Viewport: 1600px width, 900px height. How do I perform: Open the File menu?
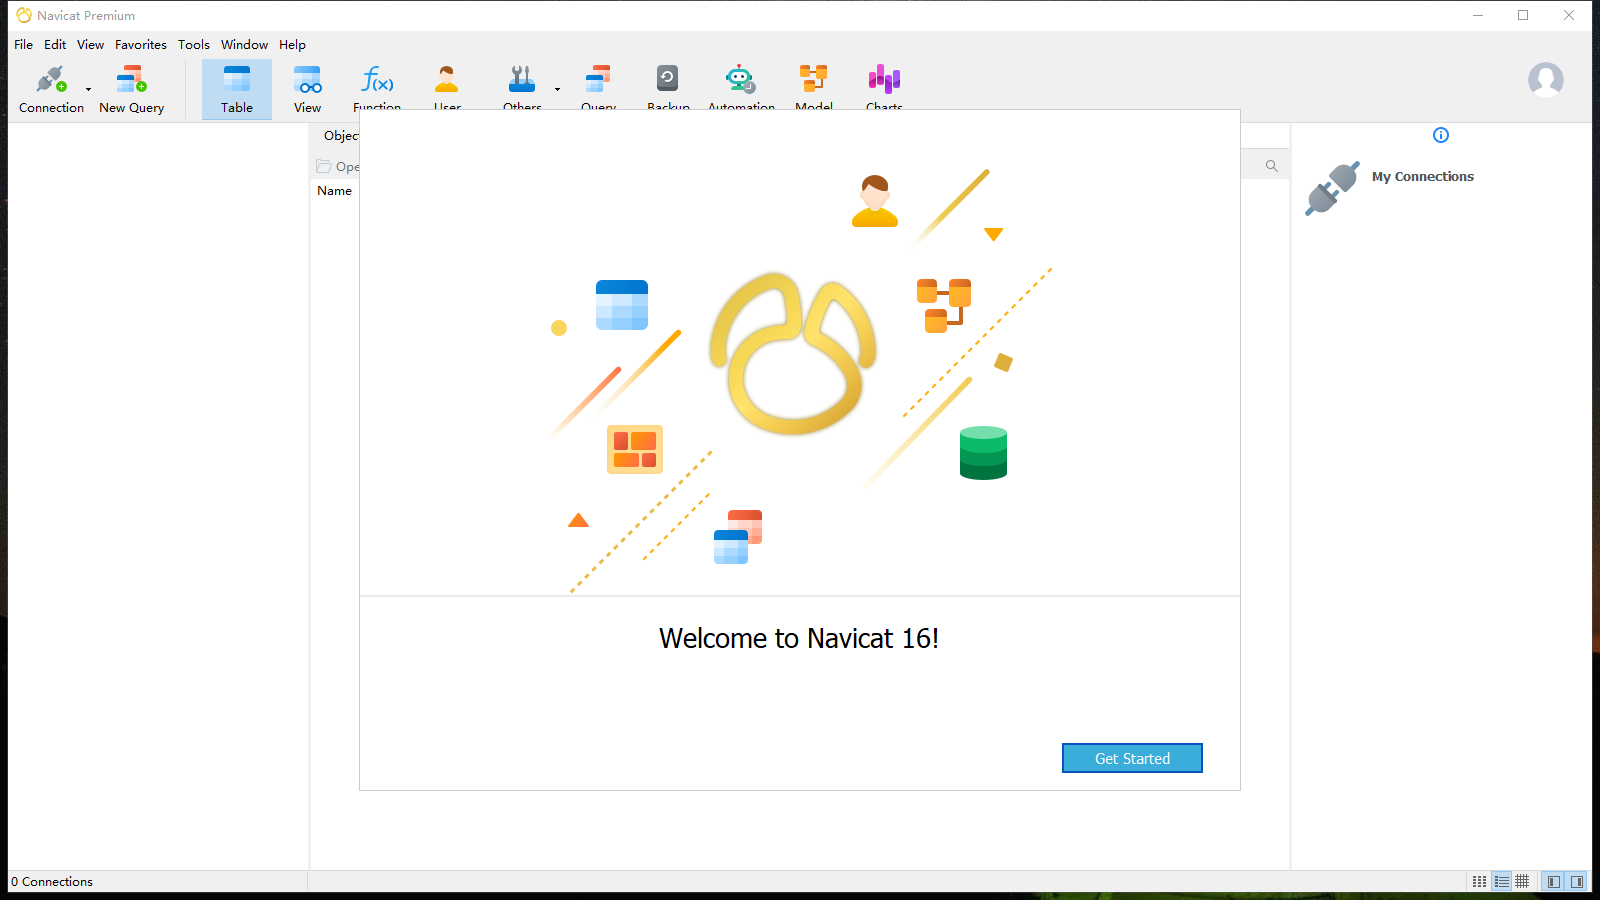point(24,45)
